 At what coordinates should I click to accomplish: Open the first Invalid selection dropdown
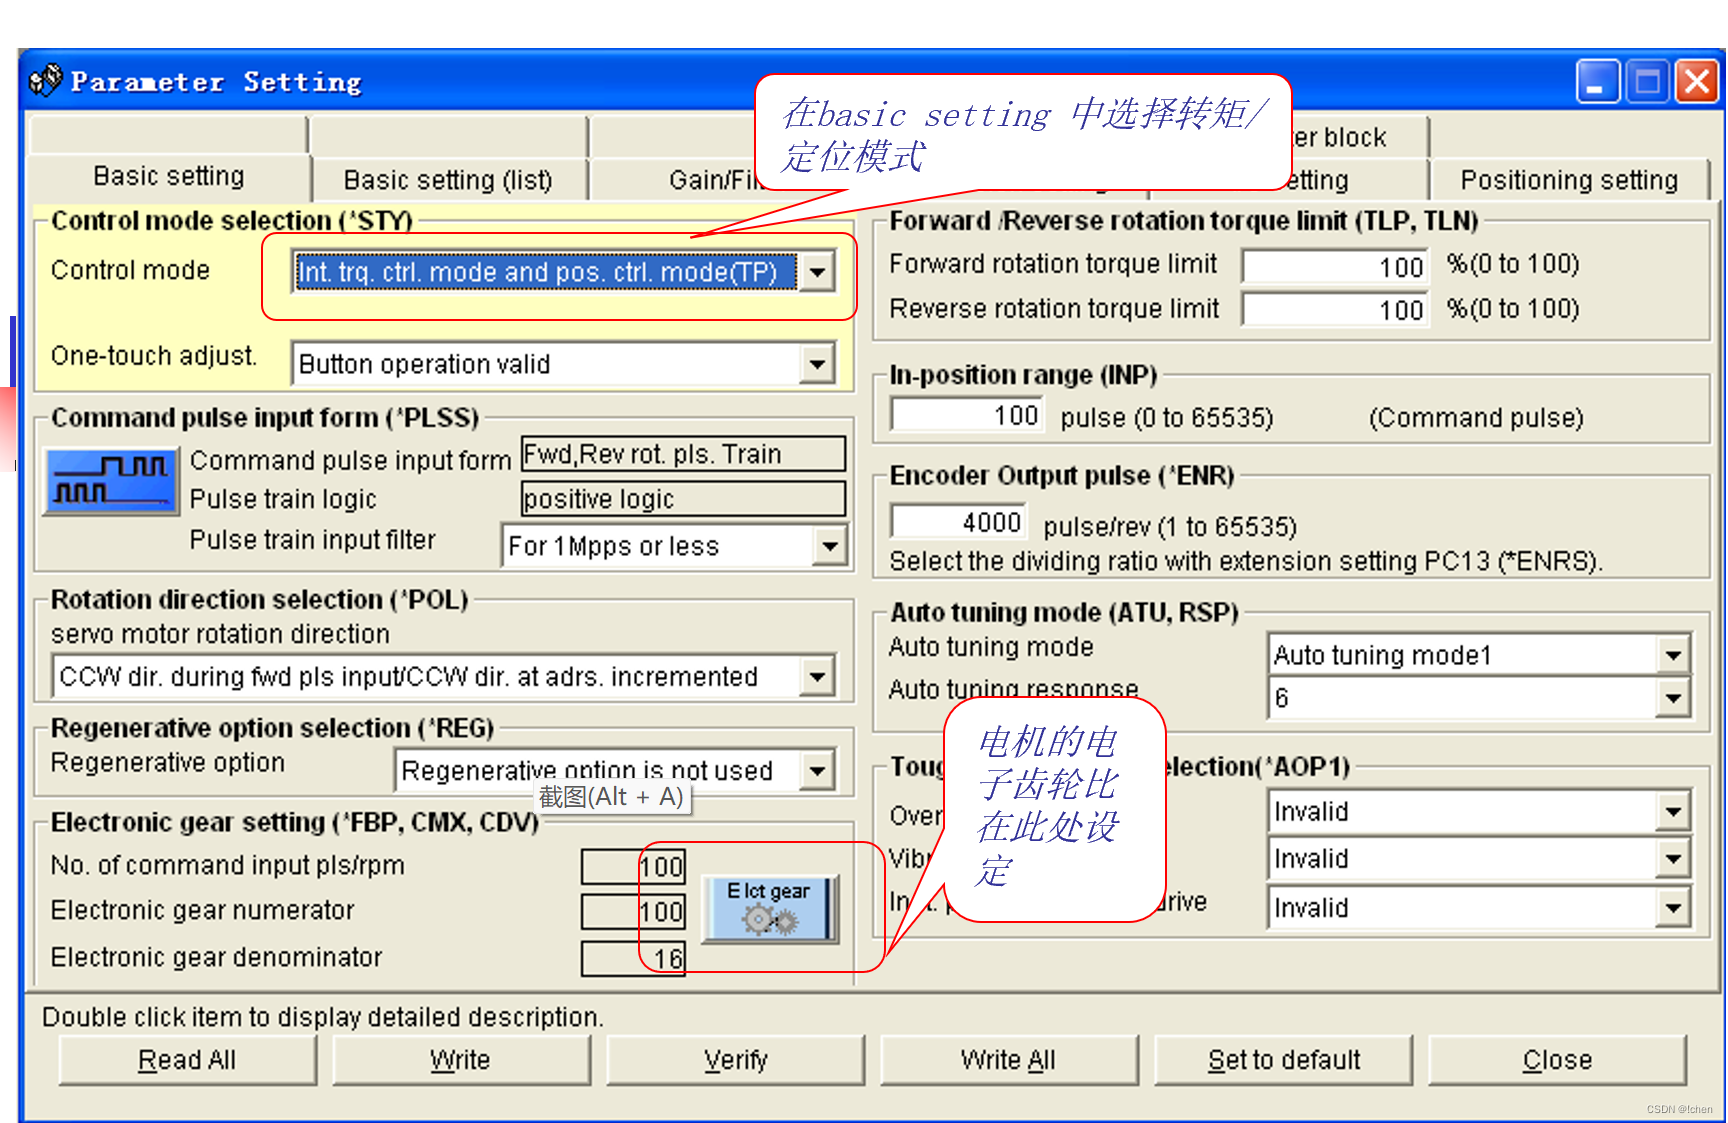pyautogui.click(x=1674, y=811)
